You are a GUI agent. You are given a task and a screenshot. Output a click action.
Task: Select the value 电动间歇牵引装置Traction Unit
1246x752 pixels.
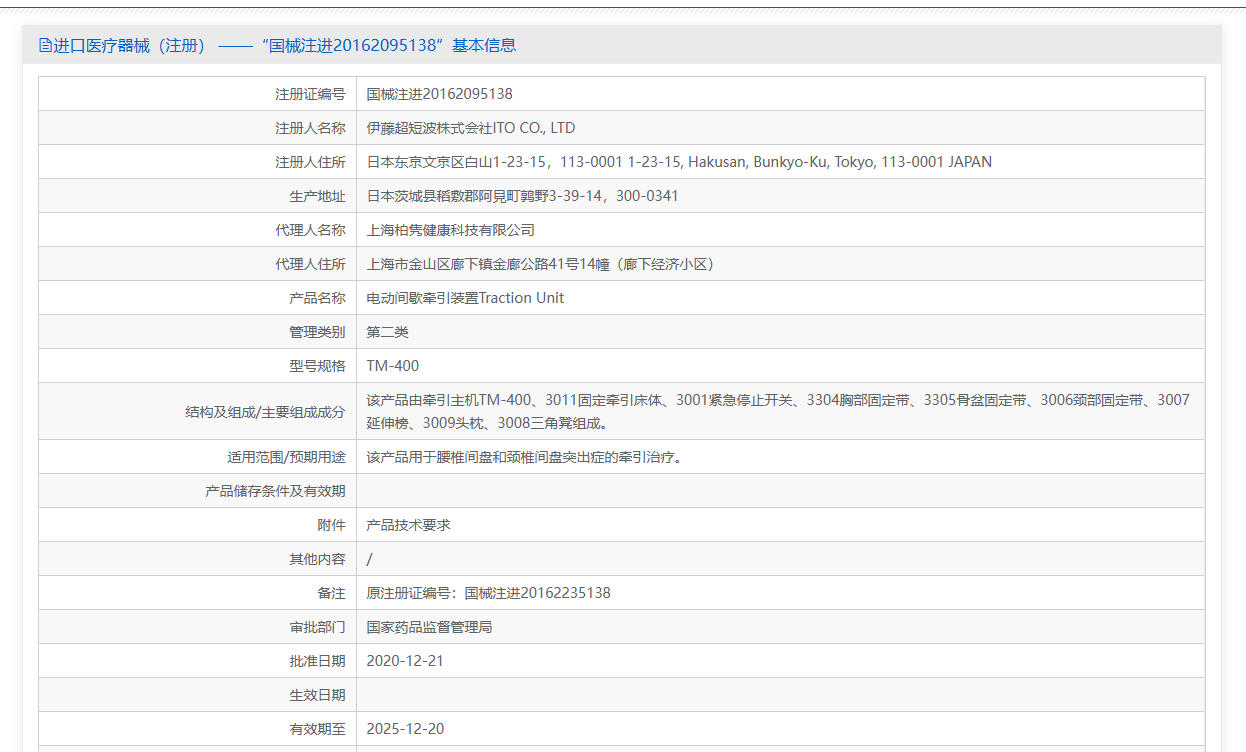[x=465, y=298]
